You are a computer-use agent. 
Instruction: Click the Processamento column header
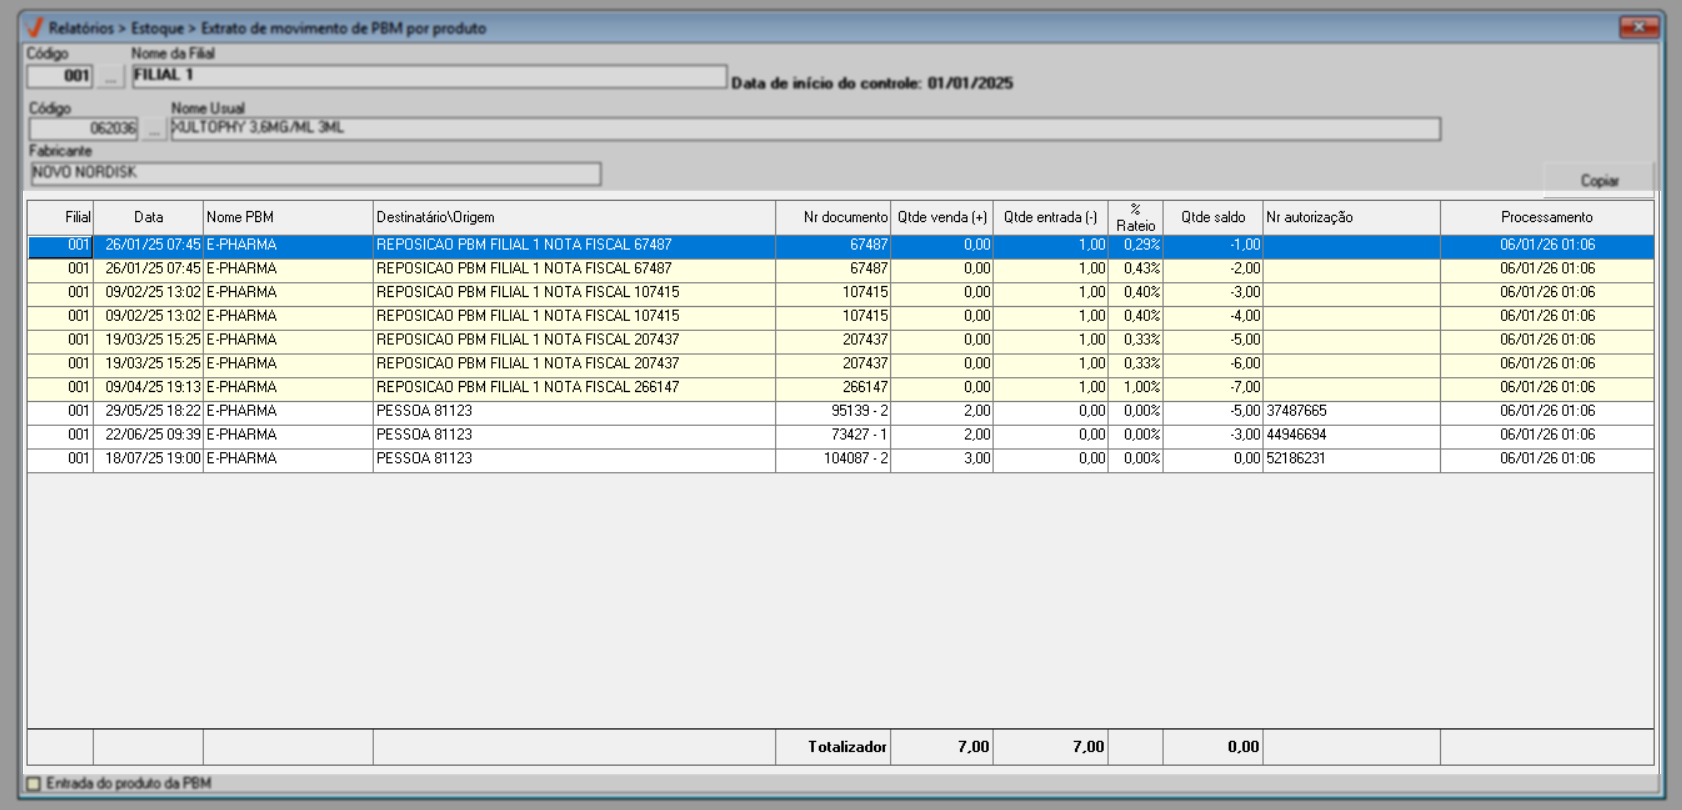1546,217
